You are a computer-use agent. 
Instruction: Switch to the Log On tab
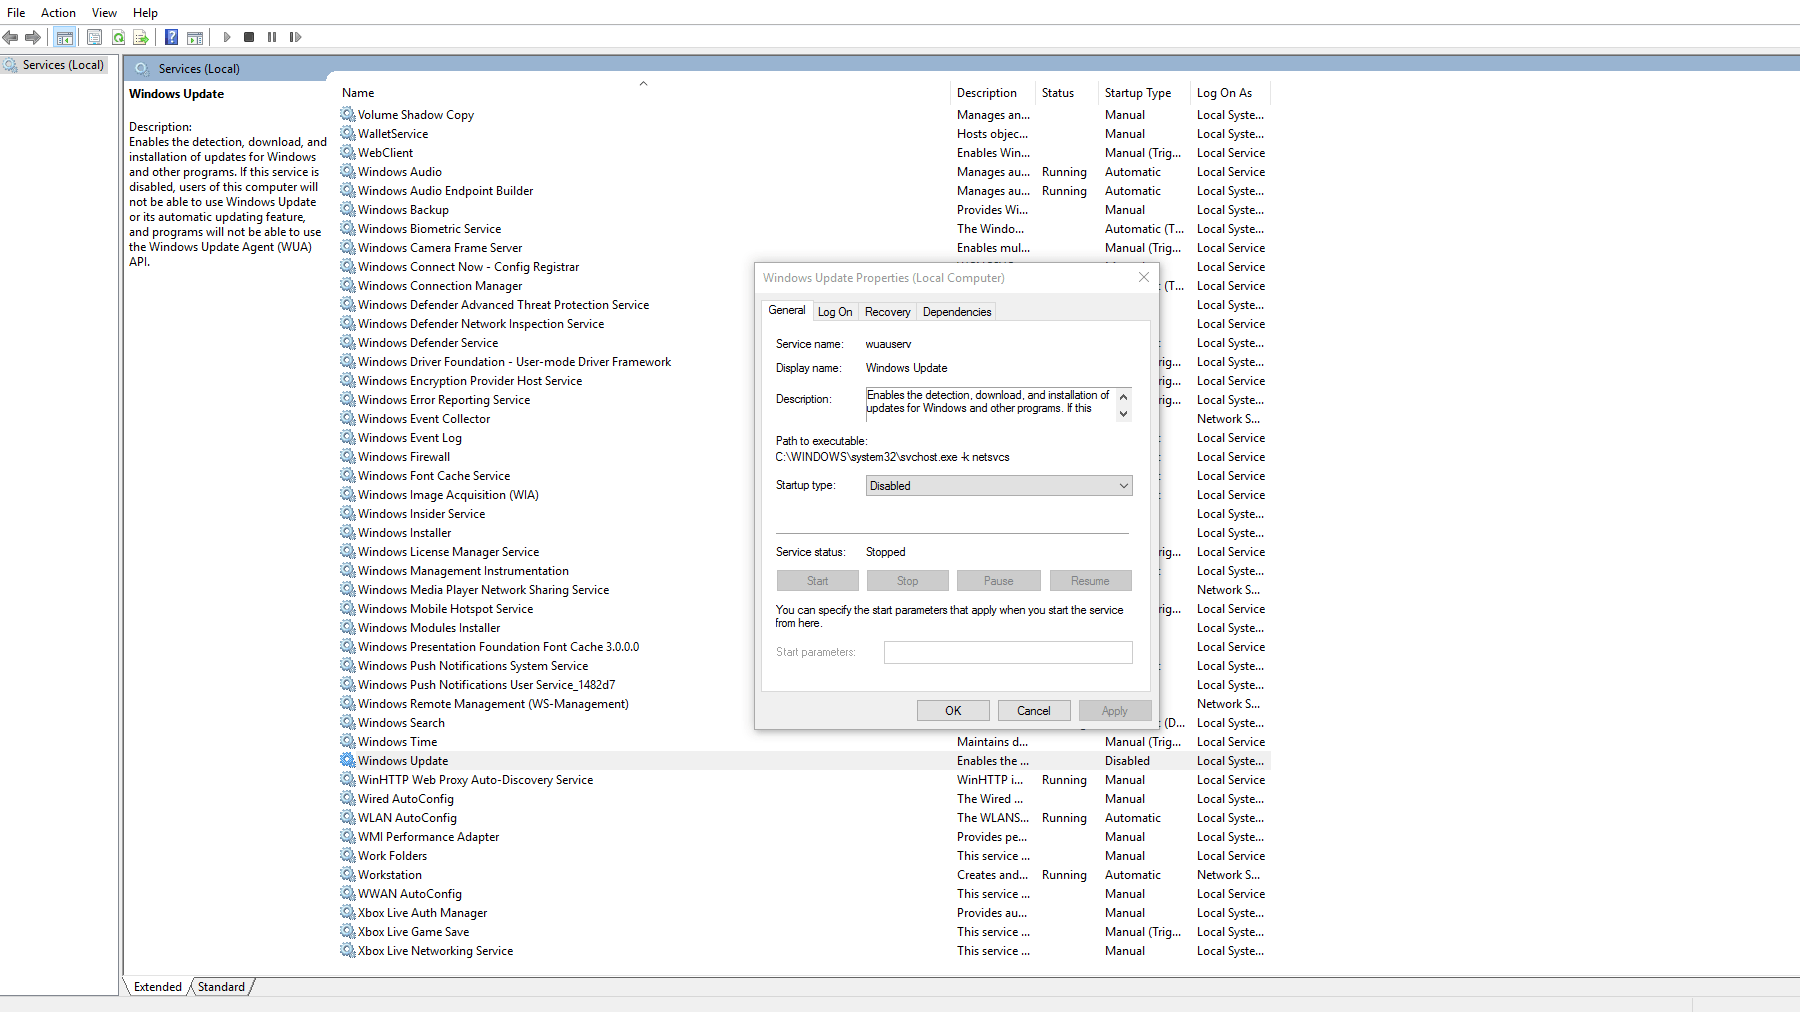(835, 312)
